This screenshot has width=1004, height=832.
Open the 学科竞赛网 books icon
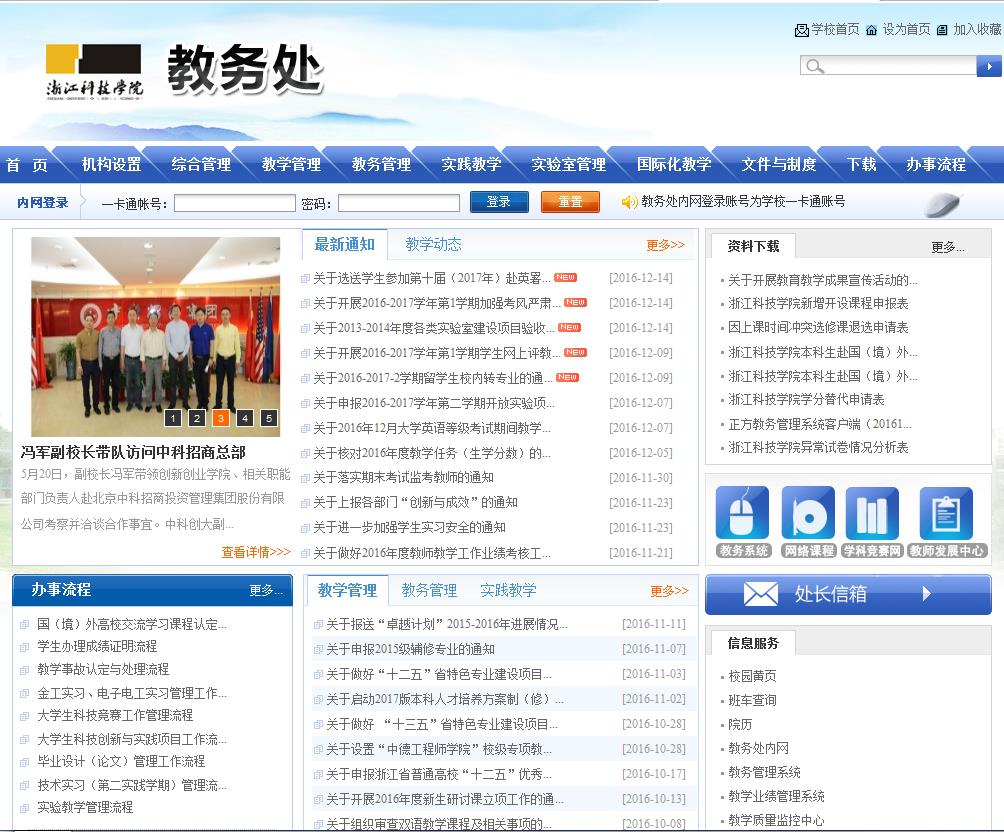(872, 512)
